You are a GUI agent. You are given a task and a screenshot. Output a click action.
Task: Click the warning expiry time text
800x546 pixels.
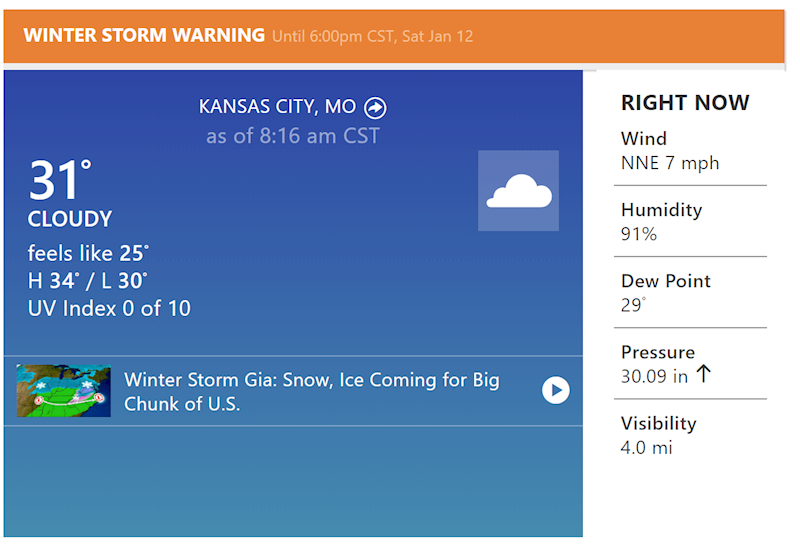372,37
